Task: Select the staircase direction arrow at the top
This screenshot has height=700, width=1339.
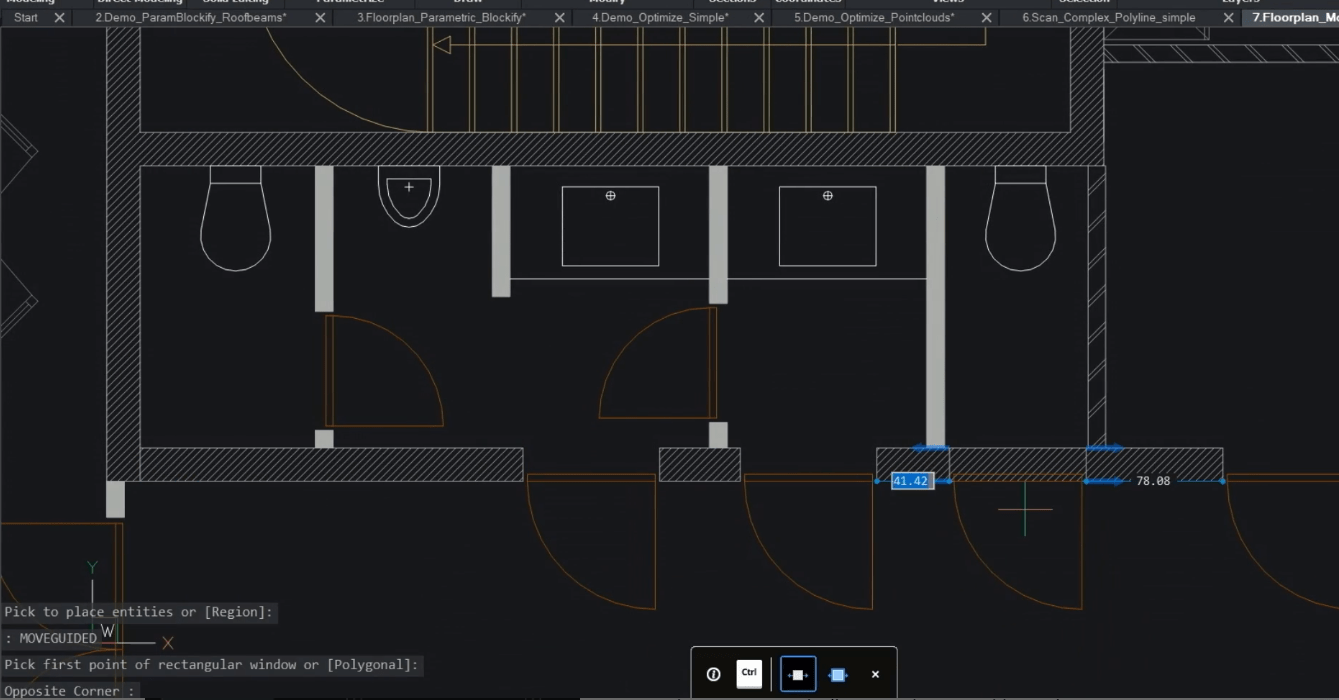Action: [x=441, y=45]
